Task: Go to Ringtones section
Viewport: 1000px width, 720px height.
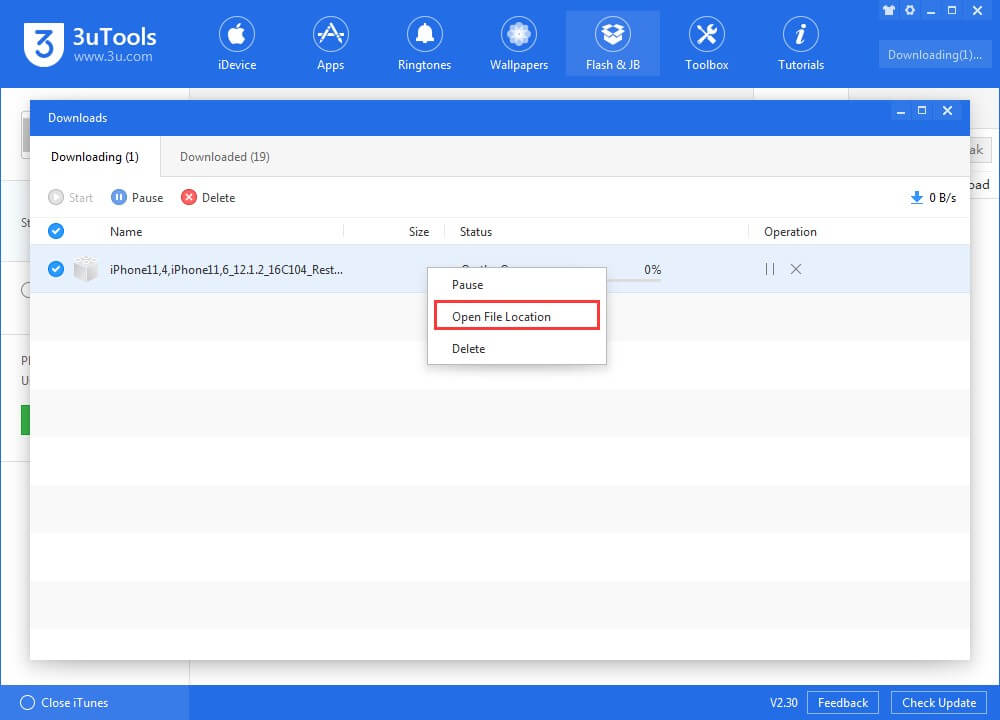Action: tap(424, 44)
